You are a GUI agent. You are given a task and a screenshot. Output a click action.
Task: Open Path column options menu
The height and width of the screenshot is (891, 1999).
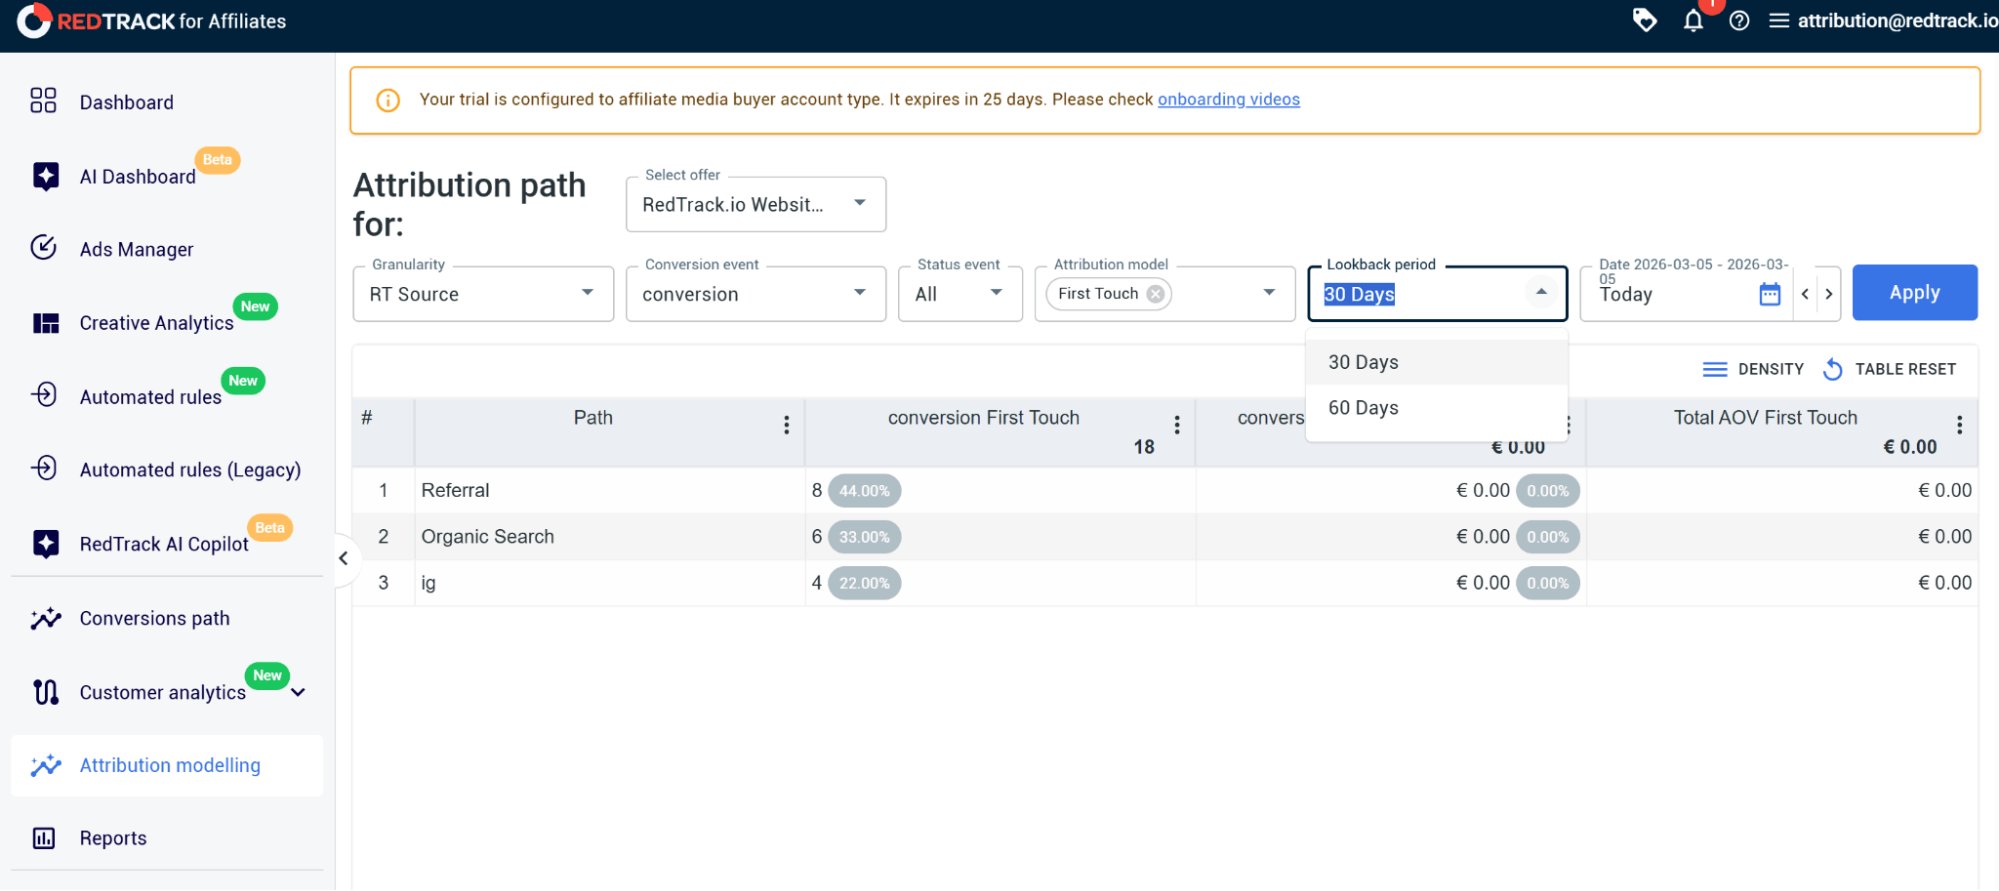[x=786, y=425]
